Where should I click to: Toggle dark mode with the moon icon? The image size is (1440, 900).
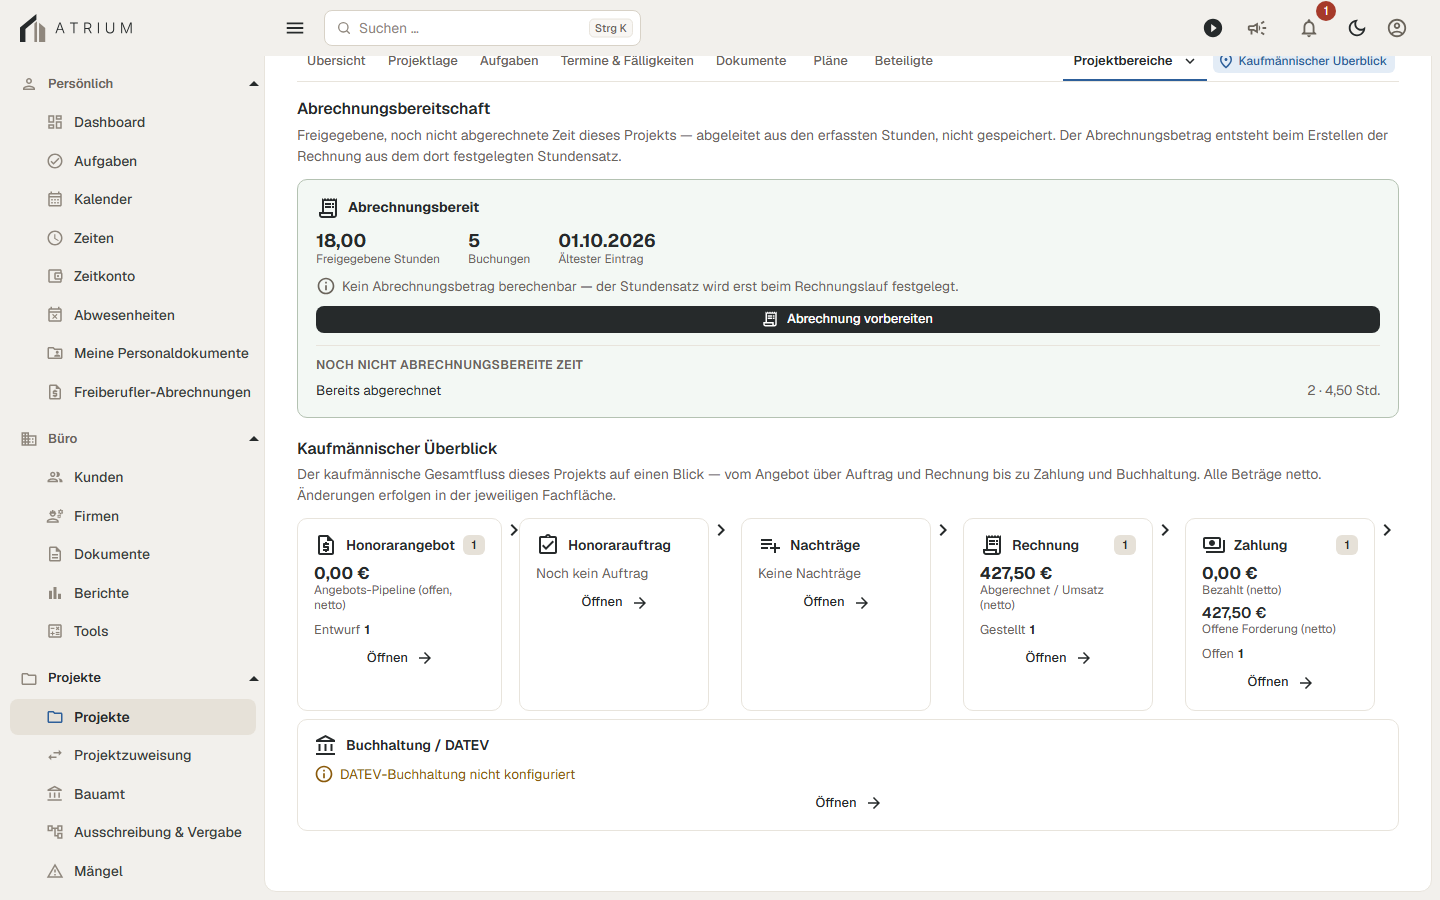coord(1357,28)
